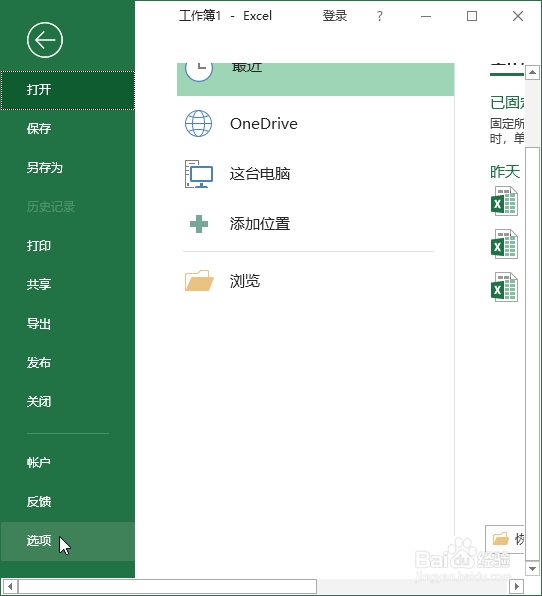Click the 昨天 group heading

pyautogui.click(x=505, y=172)
